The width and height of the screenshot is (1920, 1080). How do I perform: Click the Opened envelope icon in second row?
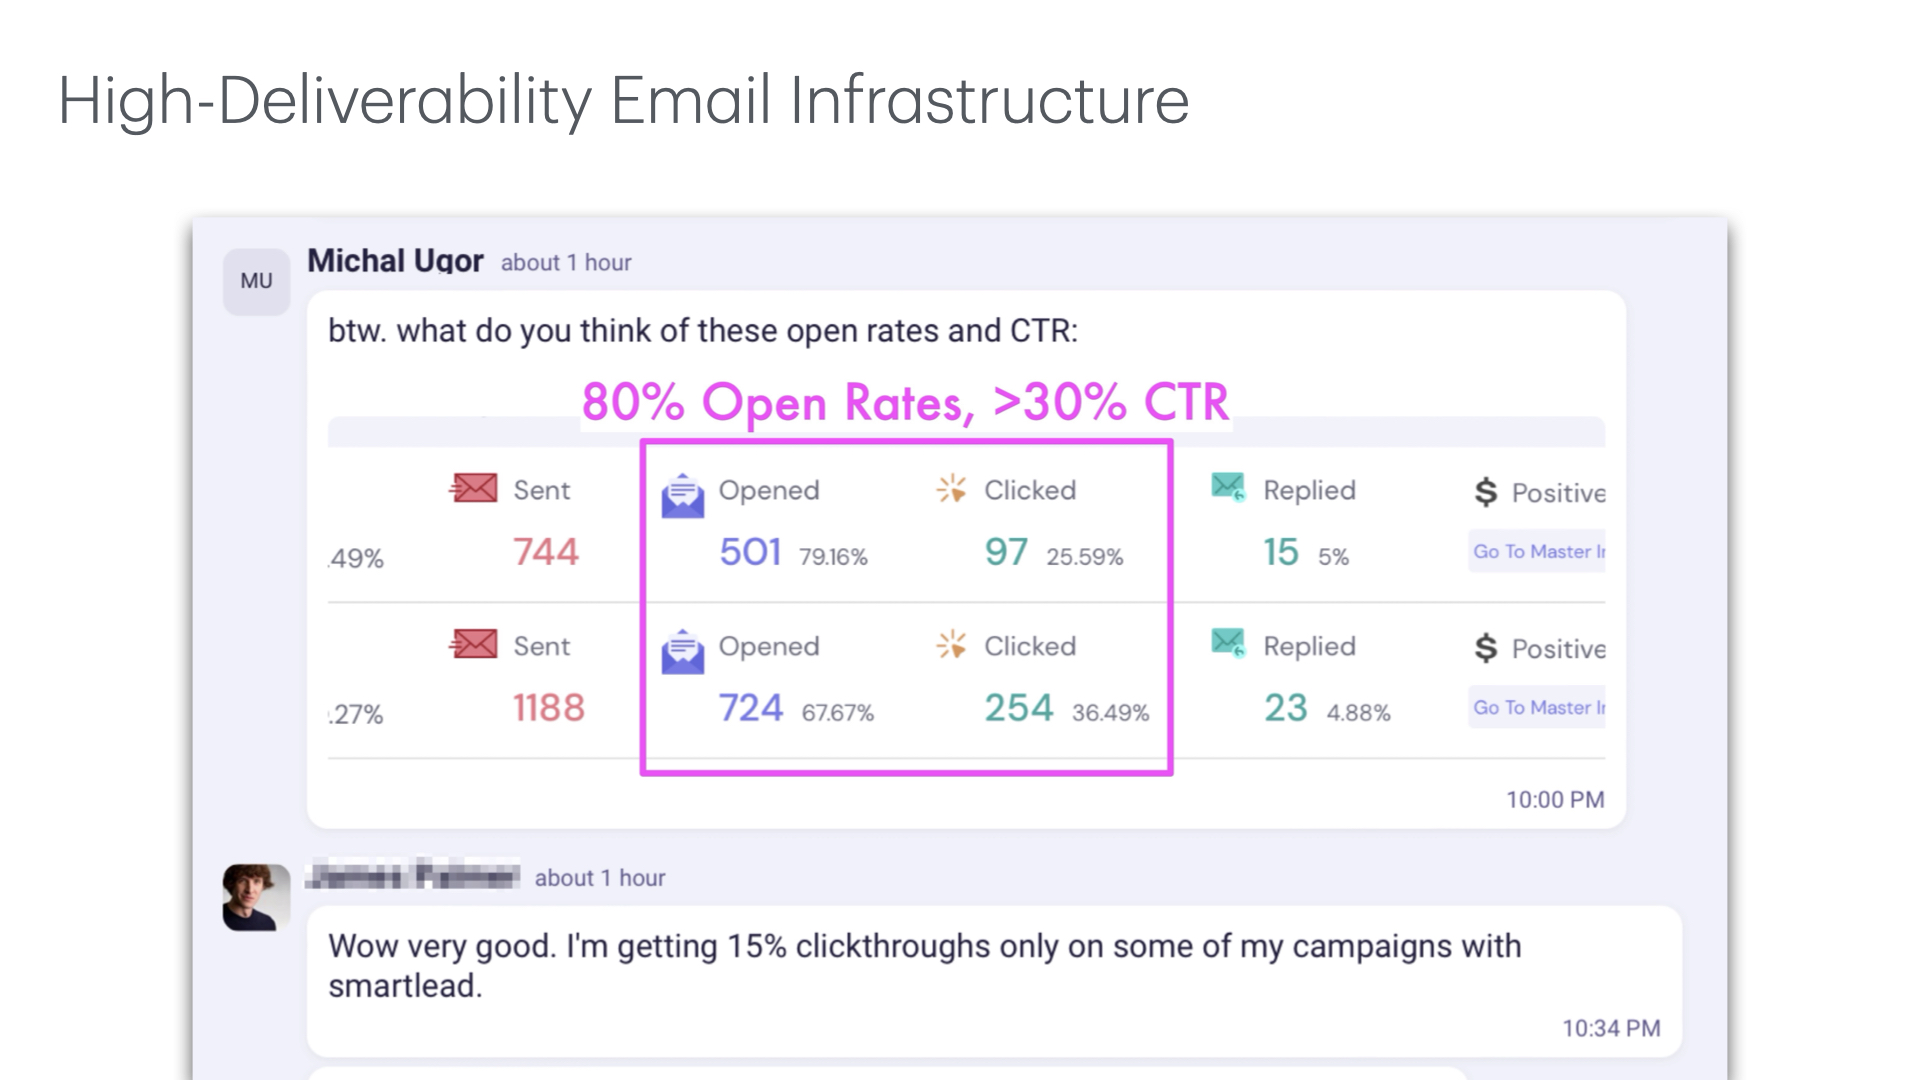coord(683,652)
